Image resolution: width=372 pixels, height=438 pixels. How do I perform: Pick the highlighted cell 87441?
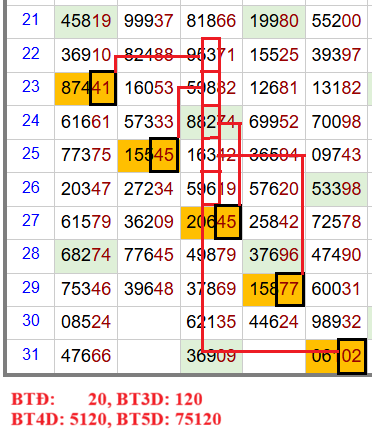point(86,89)
